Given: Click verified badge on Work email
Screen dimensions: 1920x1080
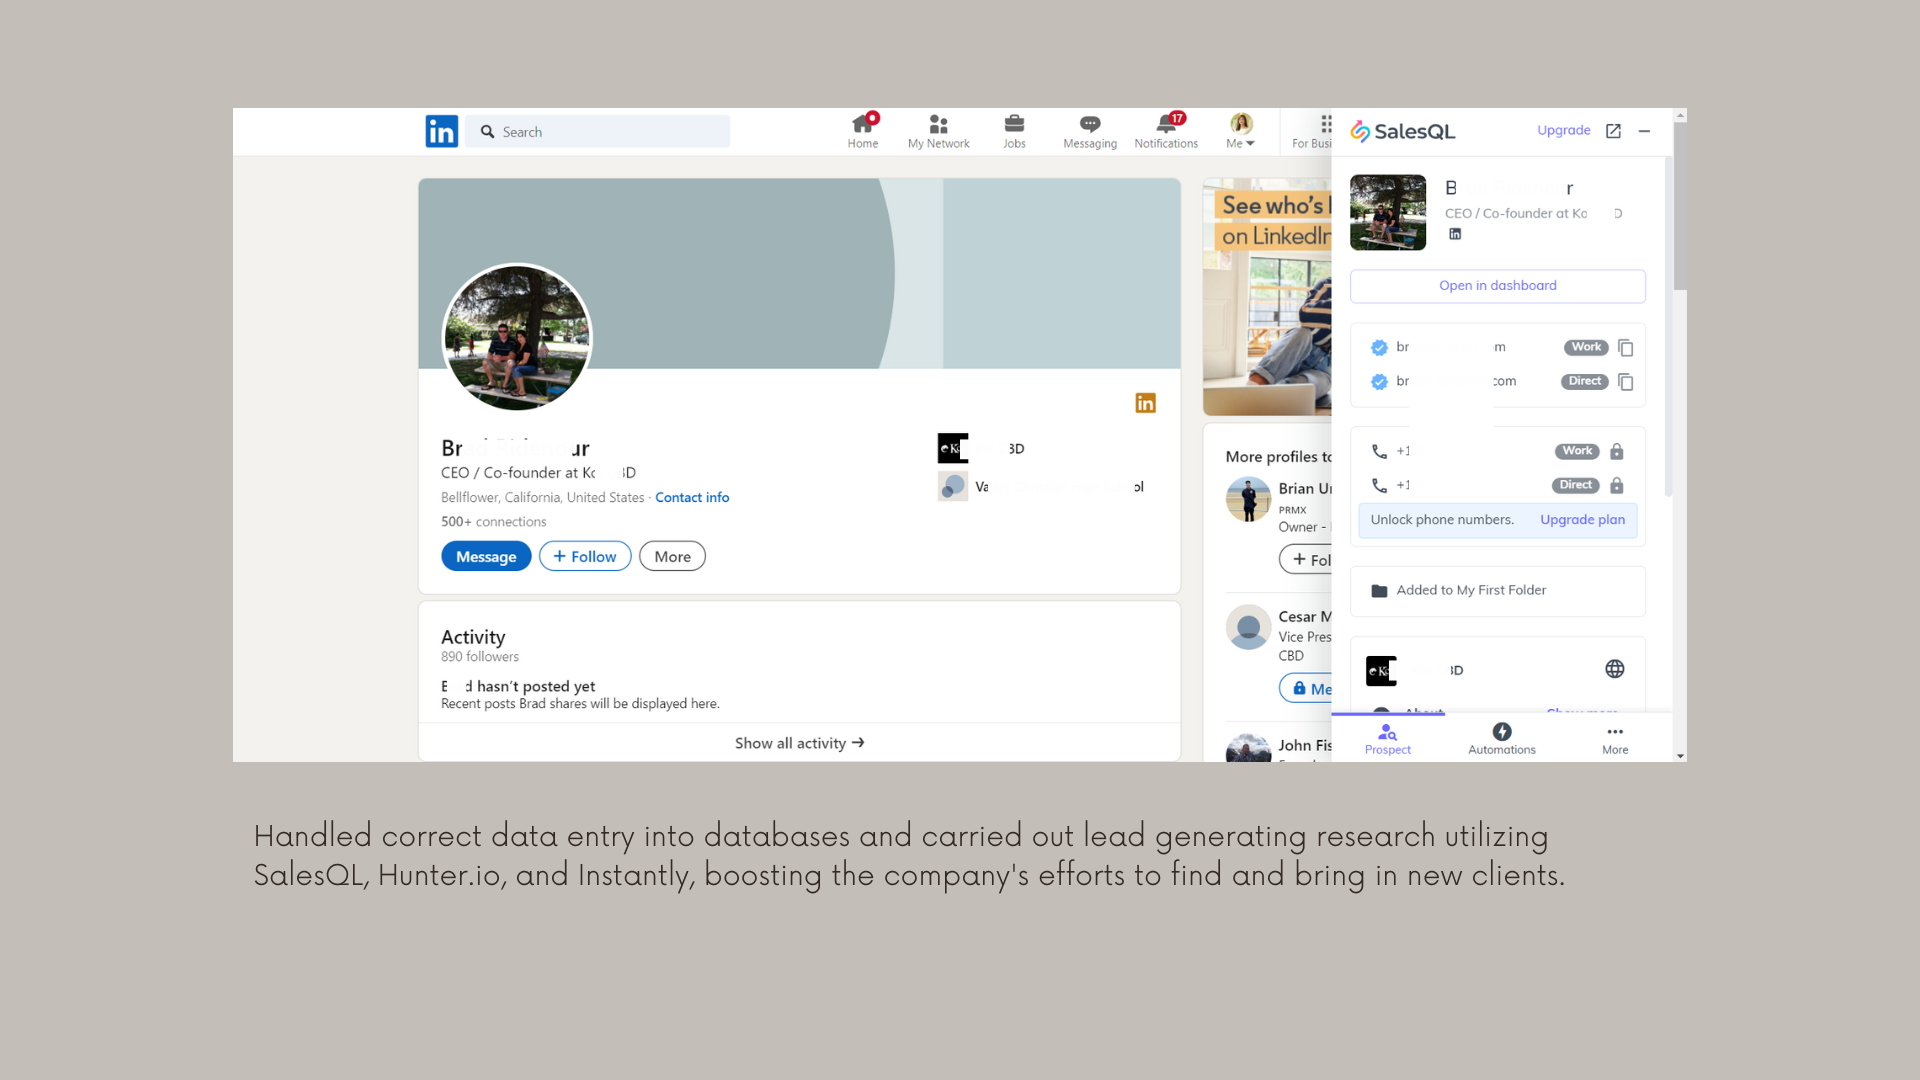Looking at the screenshot, I should point(1379,348).
